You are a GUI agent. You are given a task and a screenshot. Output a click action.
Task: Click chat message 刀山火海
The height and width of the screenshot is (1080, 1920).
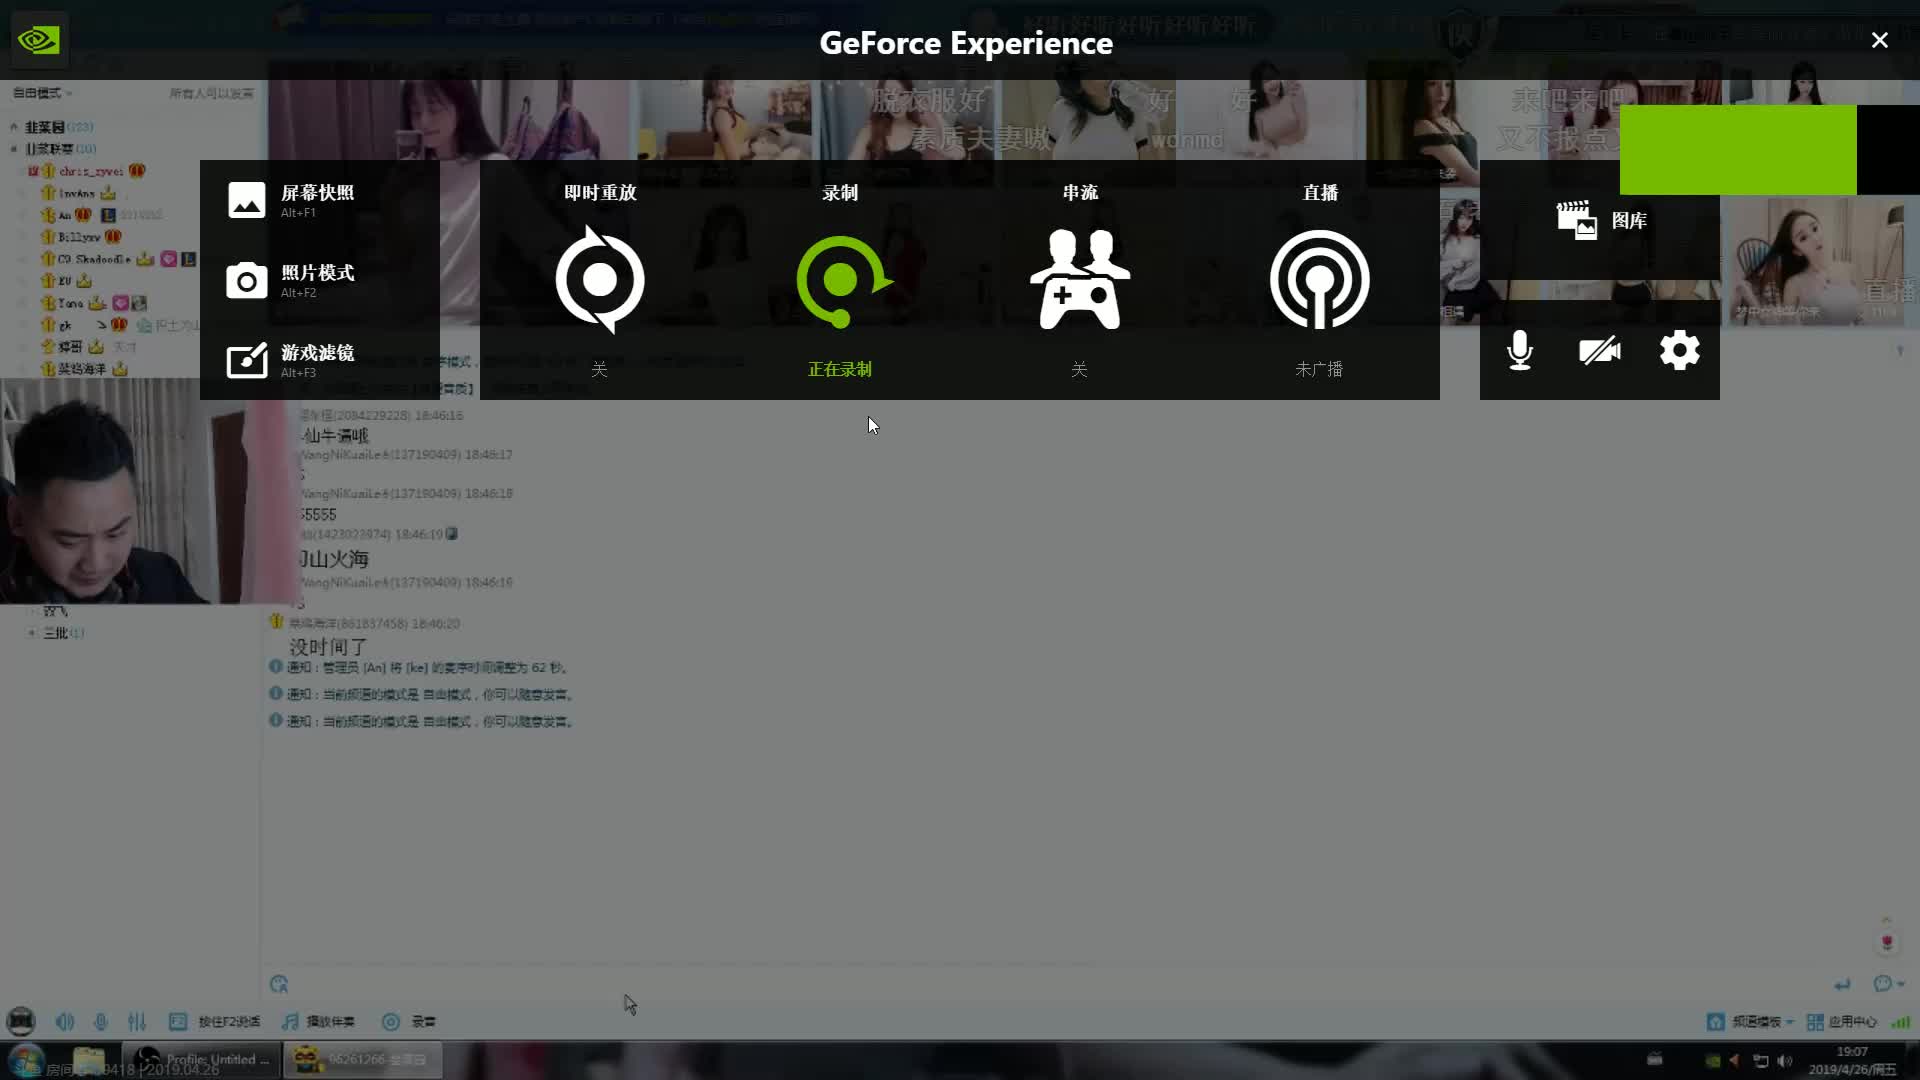point(334,558)
